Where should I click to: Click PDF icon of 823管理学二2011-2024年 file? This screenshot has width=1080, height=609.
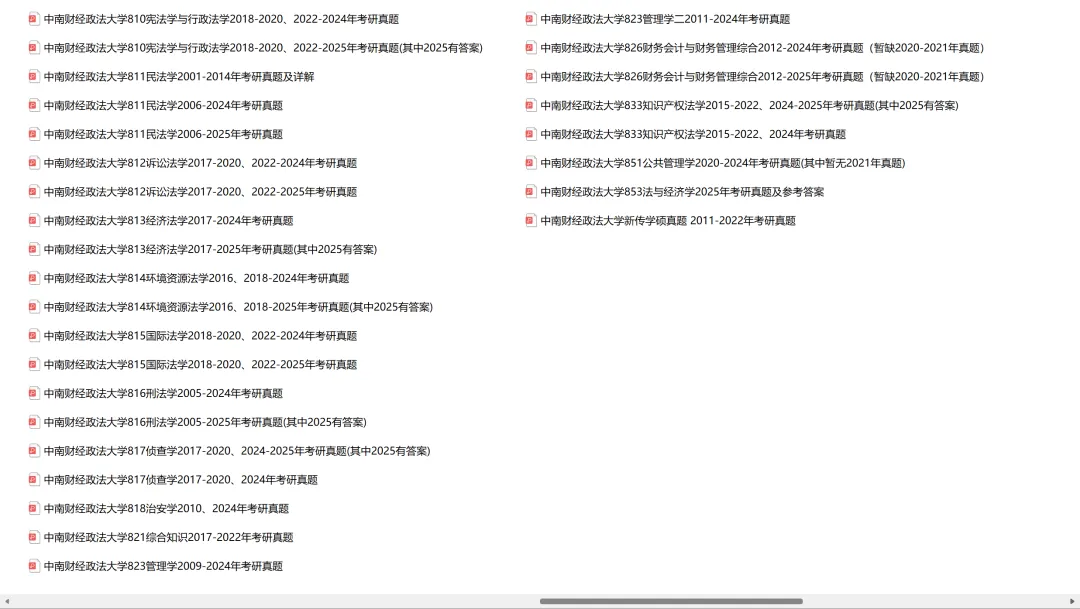click(530, 19)
